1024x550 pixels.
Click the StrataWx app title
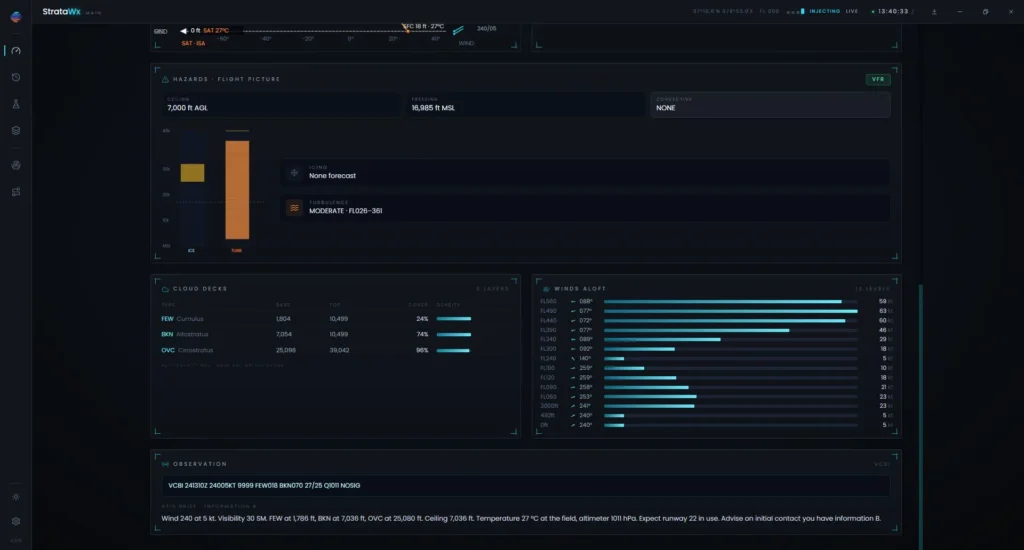61,12
